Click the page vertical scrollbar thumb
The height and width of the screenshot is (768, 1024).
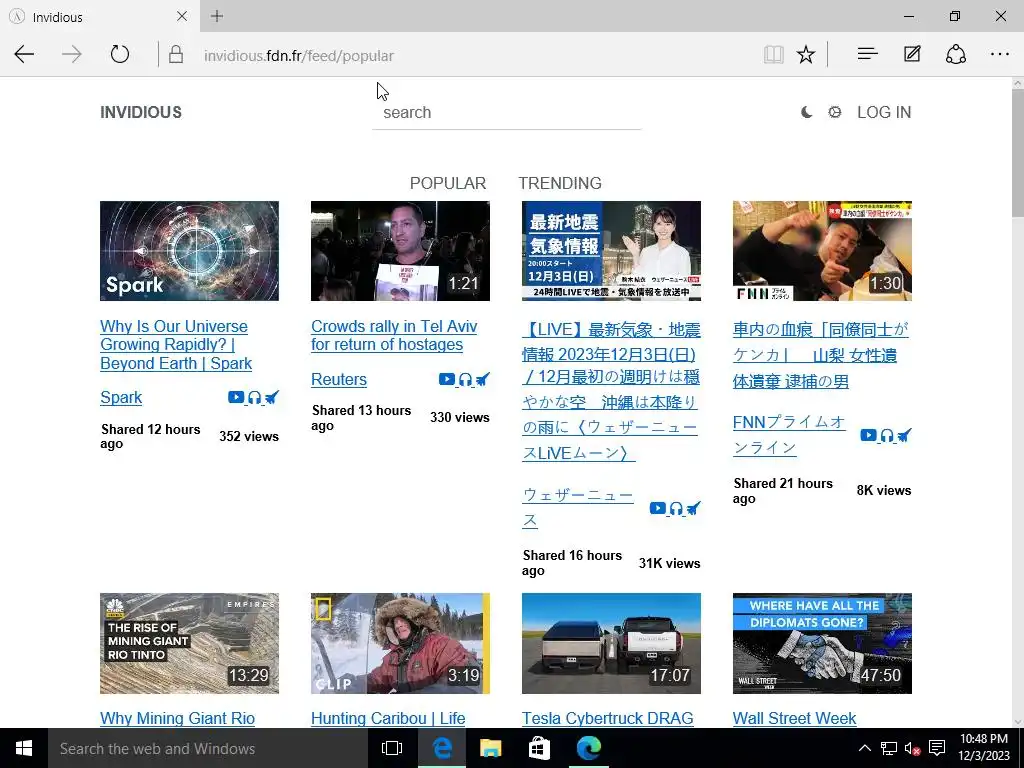click(1017, 152)
